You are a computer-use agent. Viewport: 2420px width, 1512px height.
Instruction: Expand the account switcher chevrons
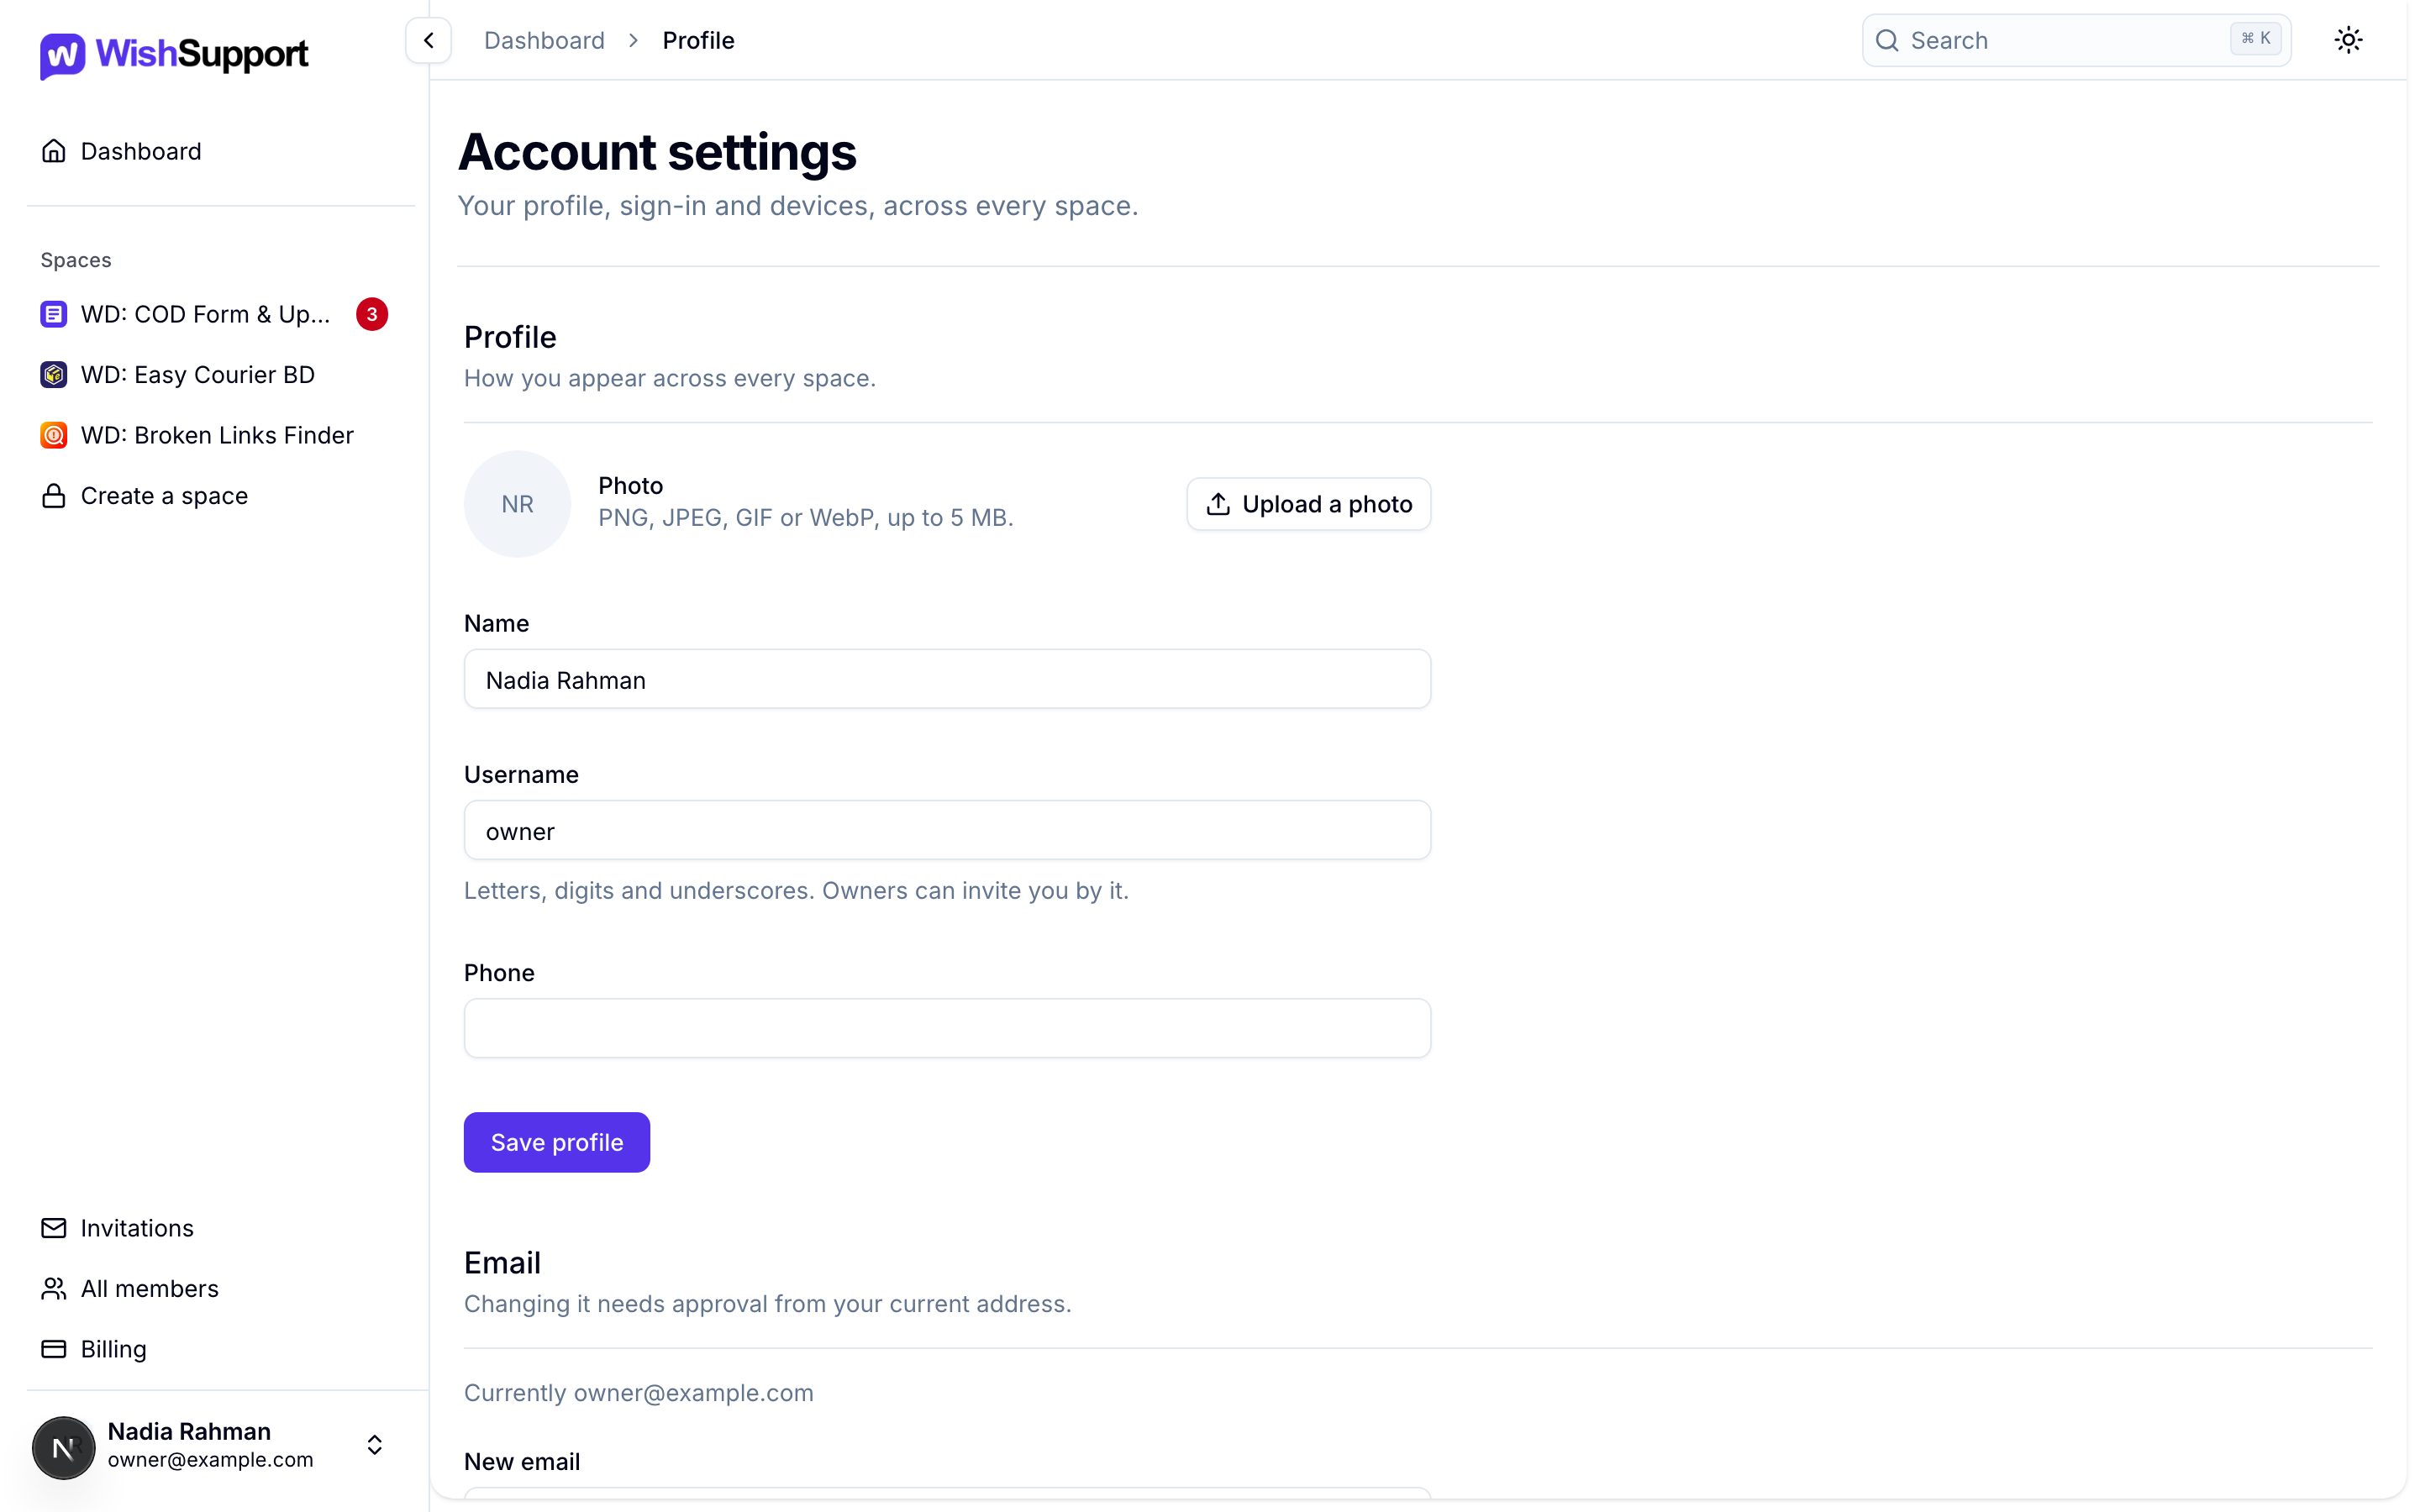point(374,1446)
